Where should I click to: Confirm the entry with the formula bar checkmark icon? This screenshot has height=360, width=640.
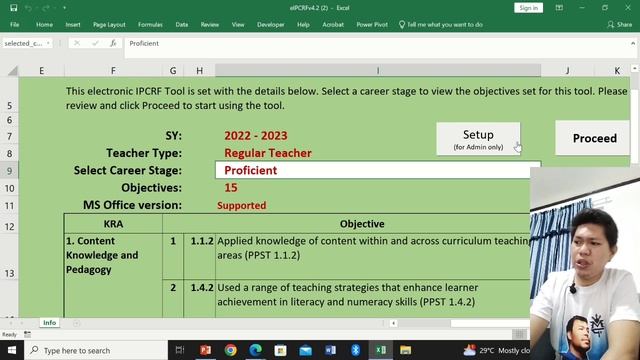[95, 43]
